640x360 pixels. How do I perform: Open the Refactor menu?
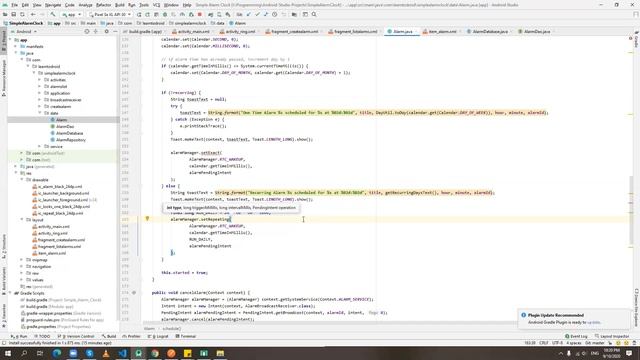[x=103, y=5]
